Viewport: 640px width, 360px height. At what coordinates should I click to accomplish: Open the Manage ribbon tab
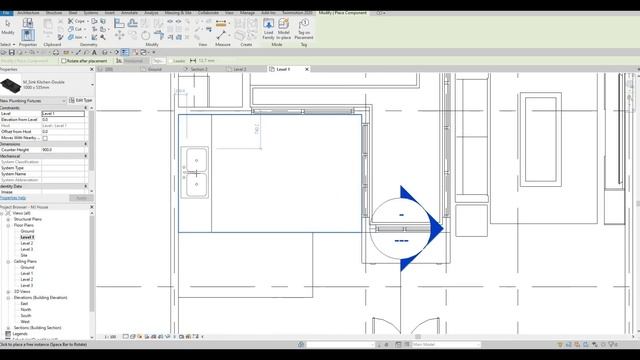coord(247,13)
